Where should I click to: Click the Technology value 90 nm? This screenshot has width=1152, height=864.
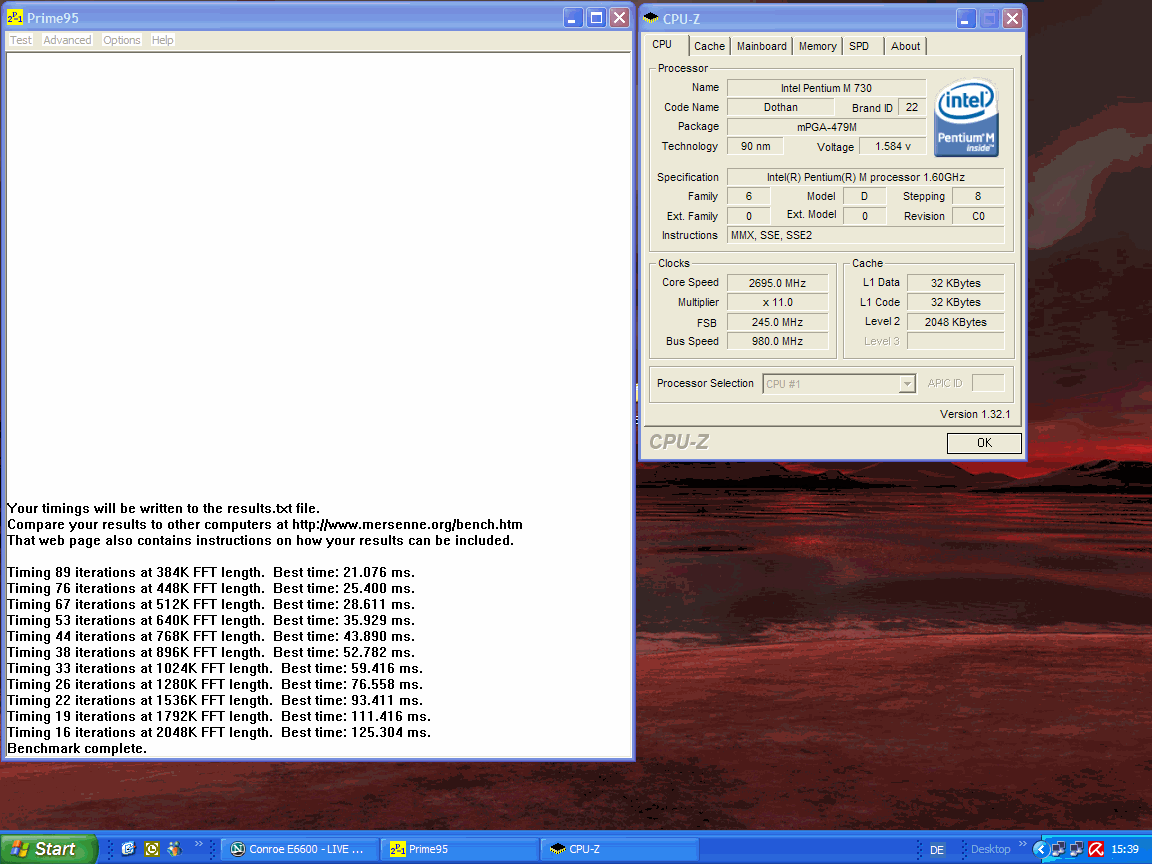[x=755, y=146]
